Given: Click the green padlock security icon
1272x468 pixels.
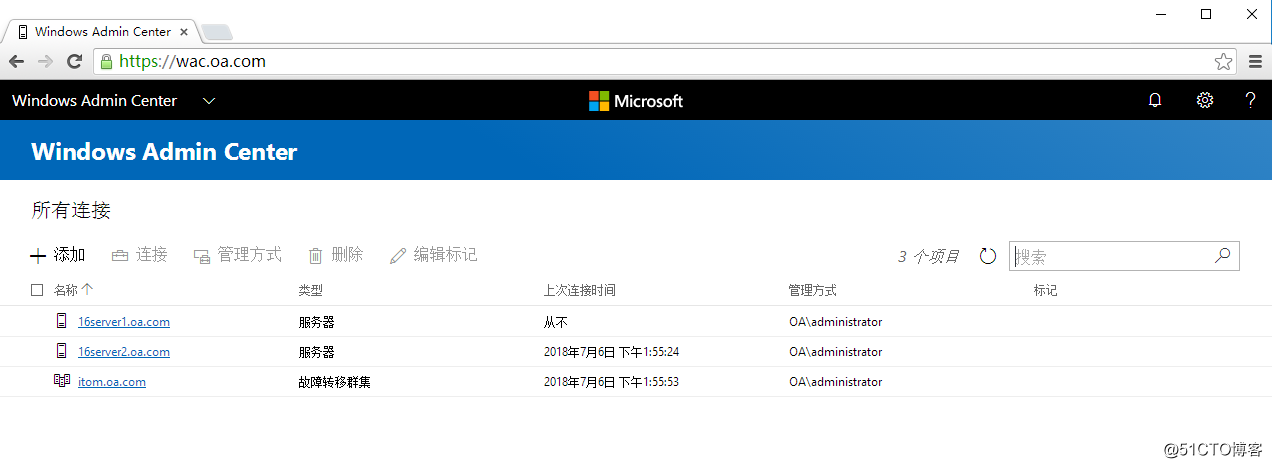Looking at the screenshot, I should coord(107,61).
